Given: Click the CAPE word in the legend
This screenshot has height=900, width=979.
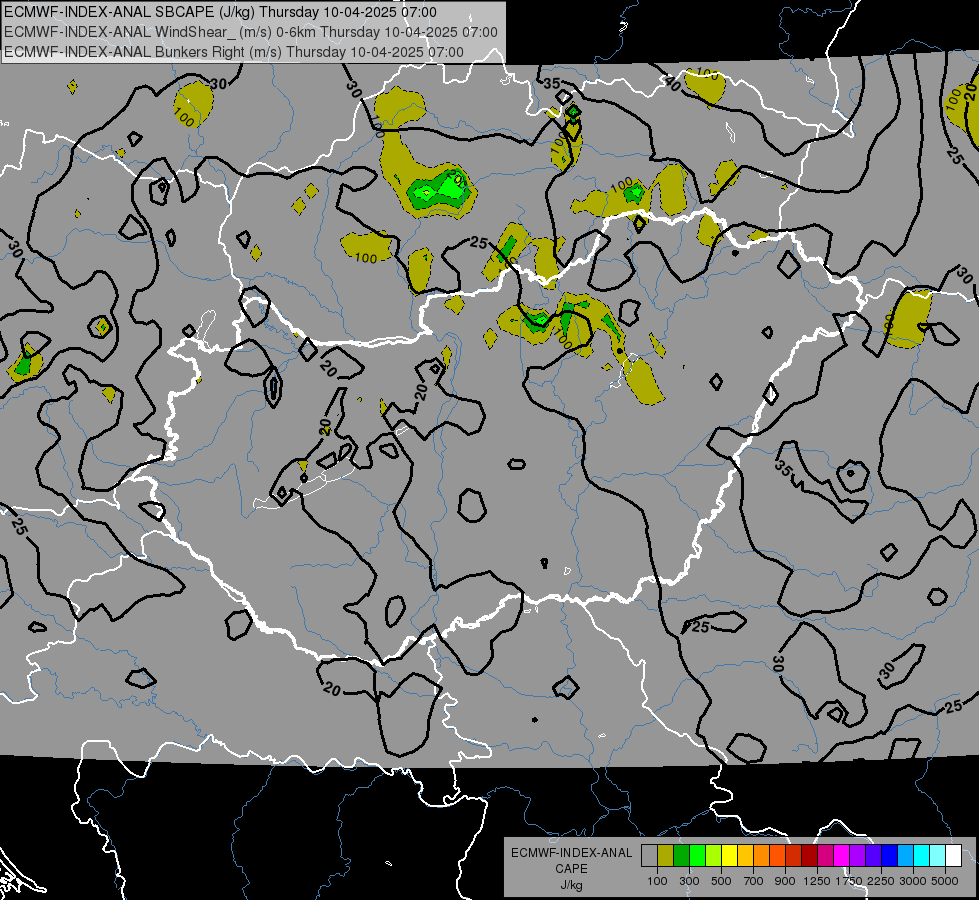Looking at the screenshot, I should tap(571, 869).
